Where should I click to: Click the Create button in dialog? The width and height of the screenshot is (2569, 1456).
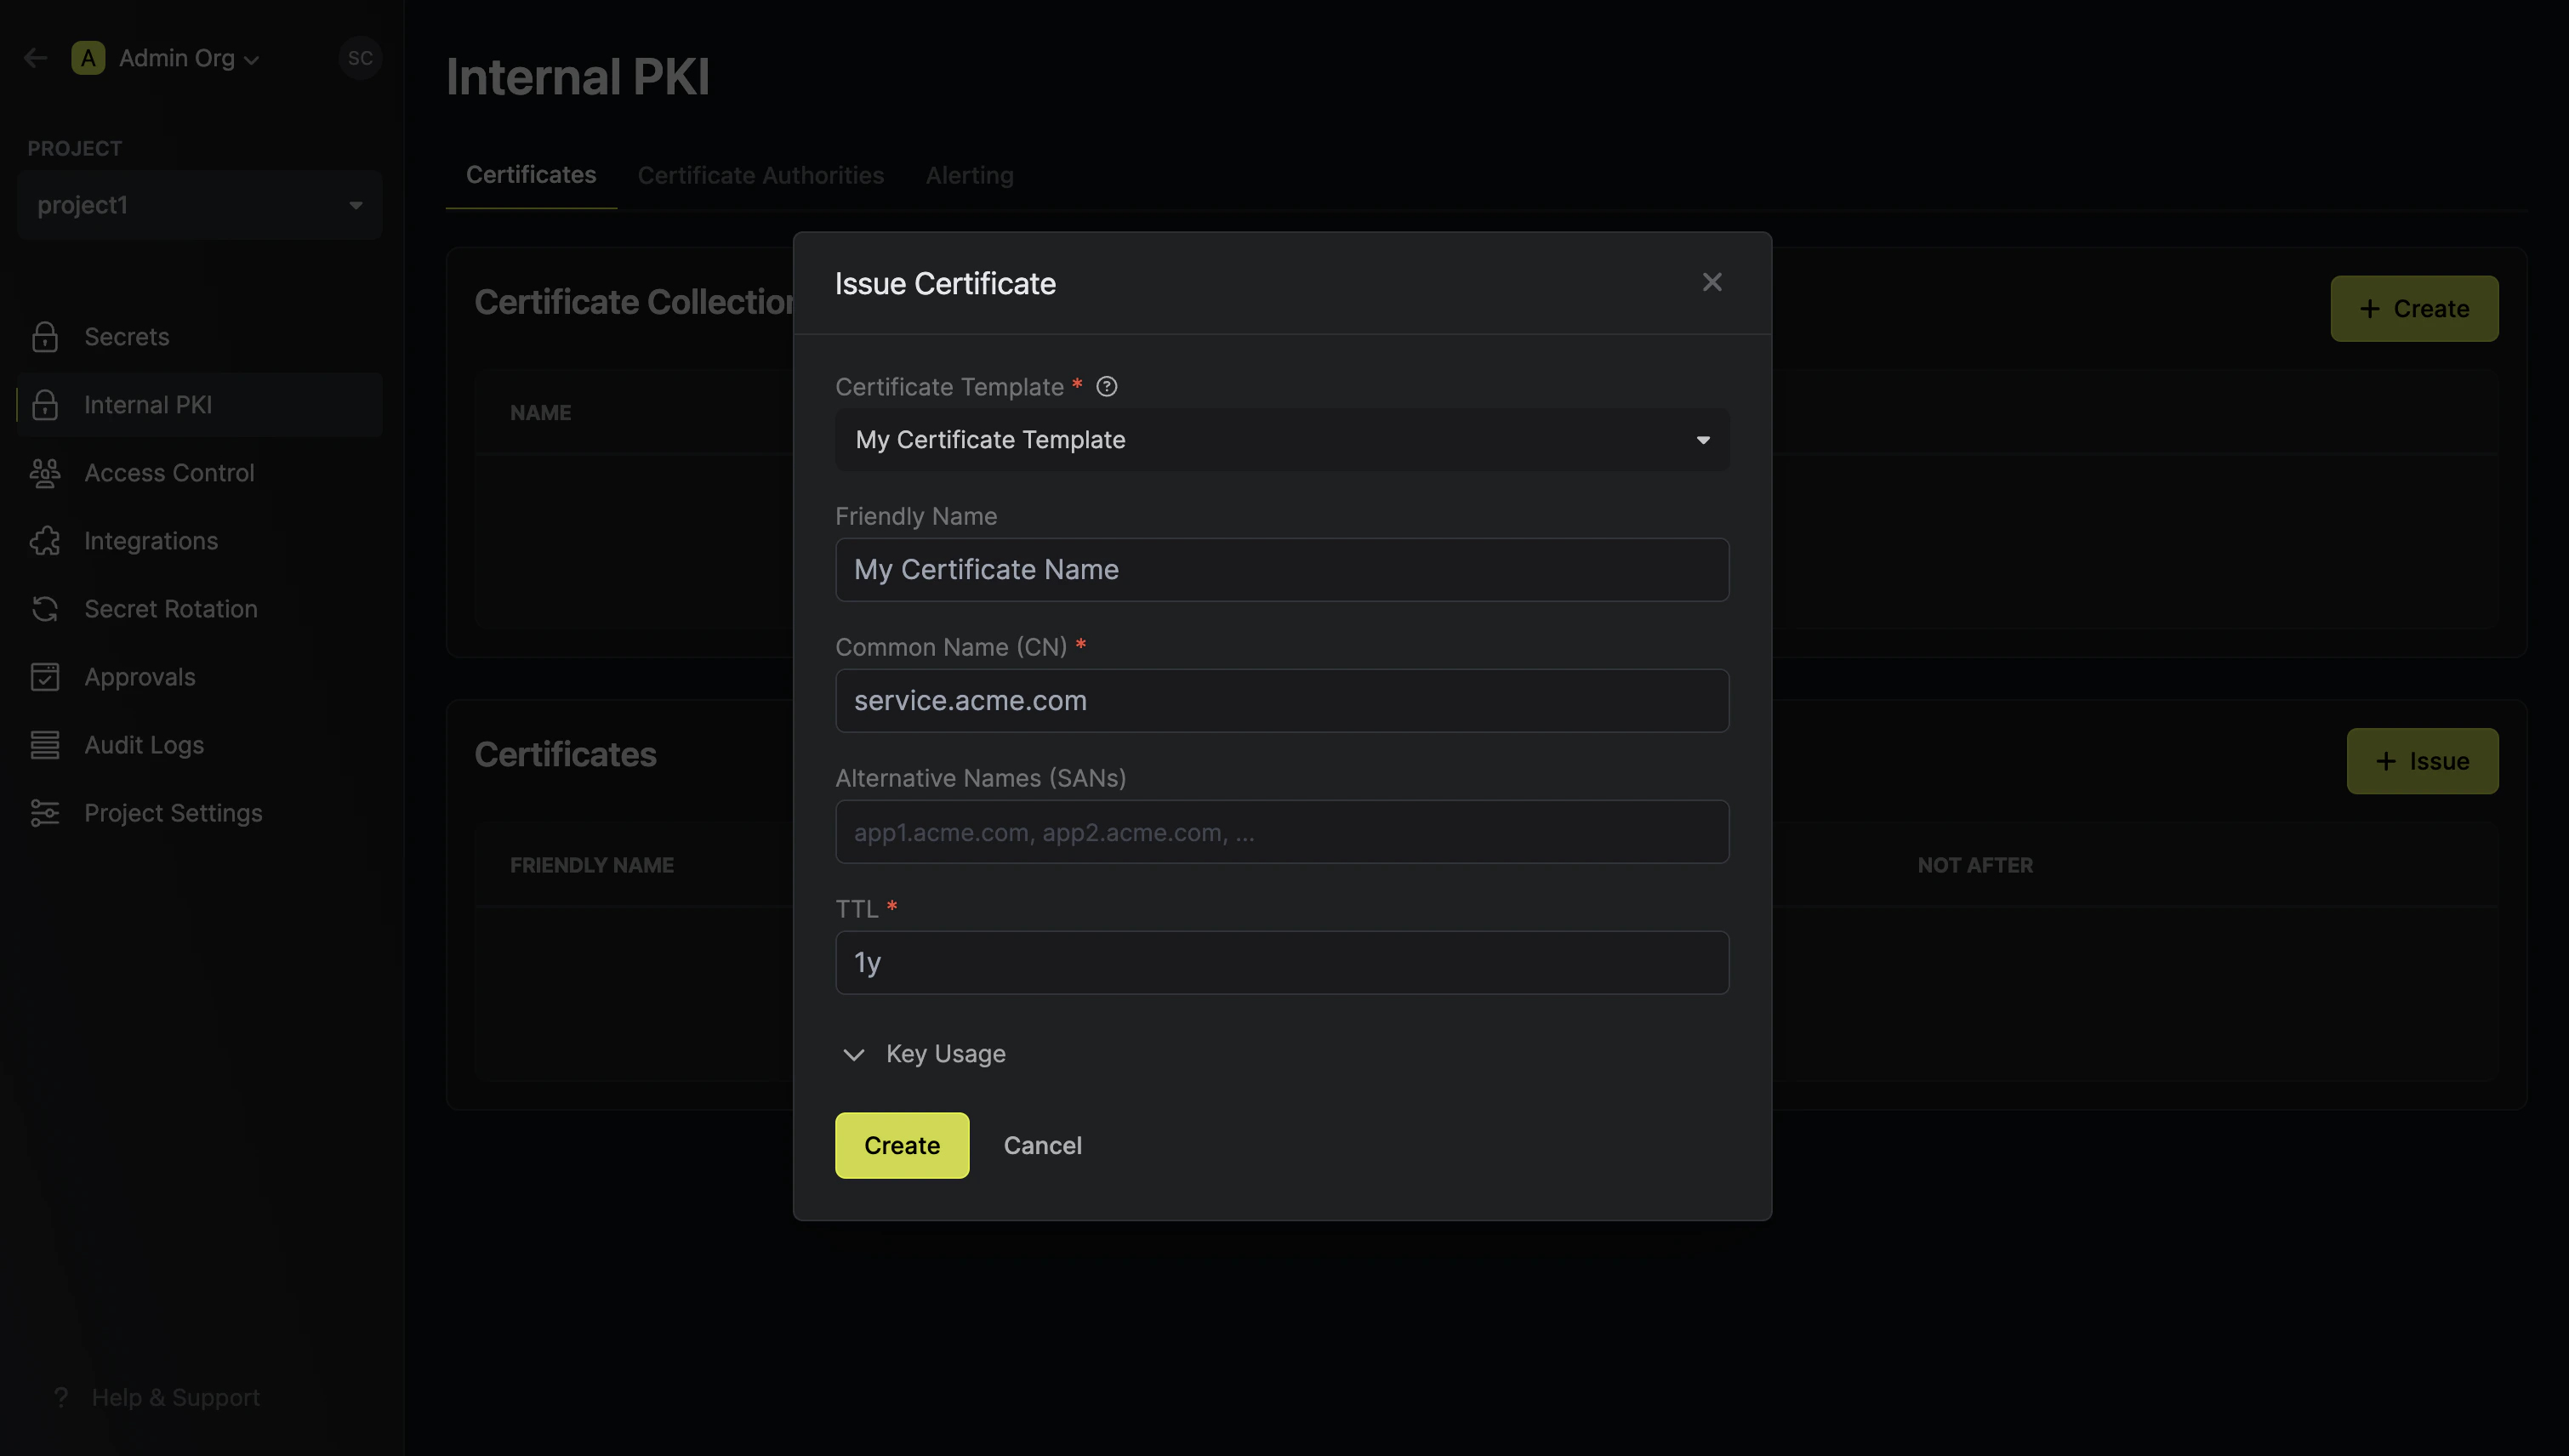(902, 1146)
